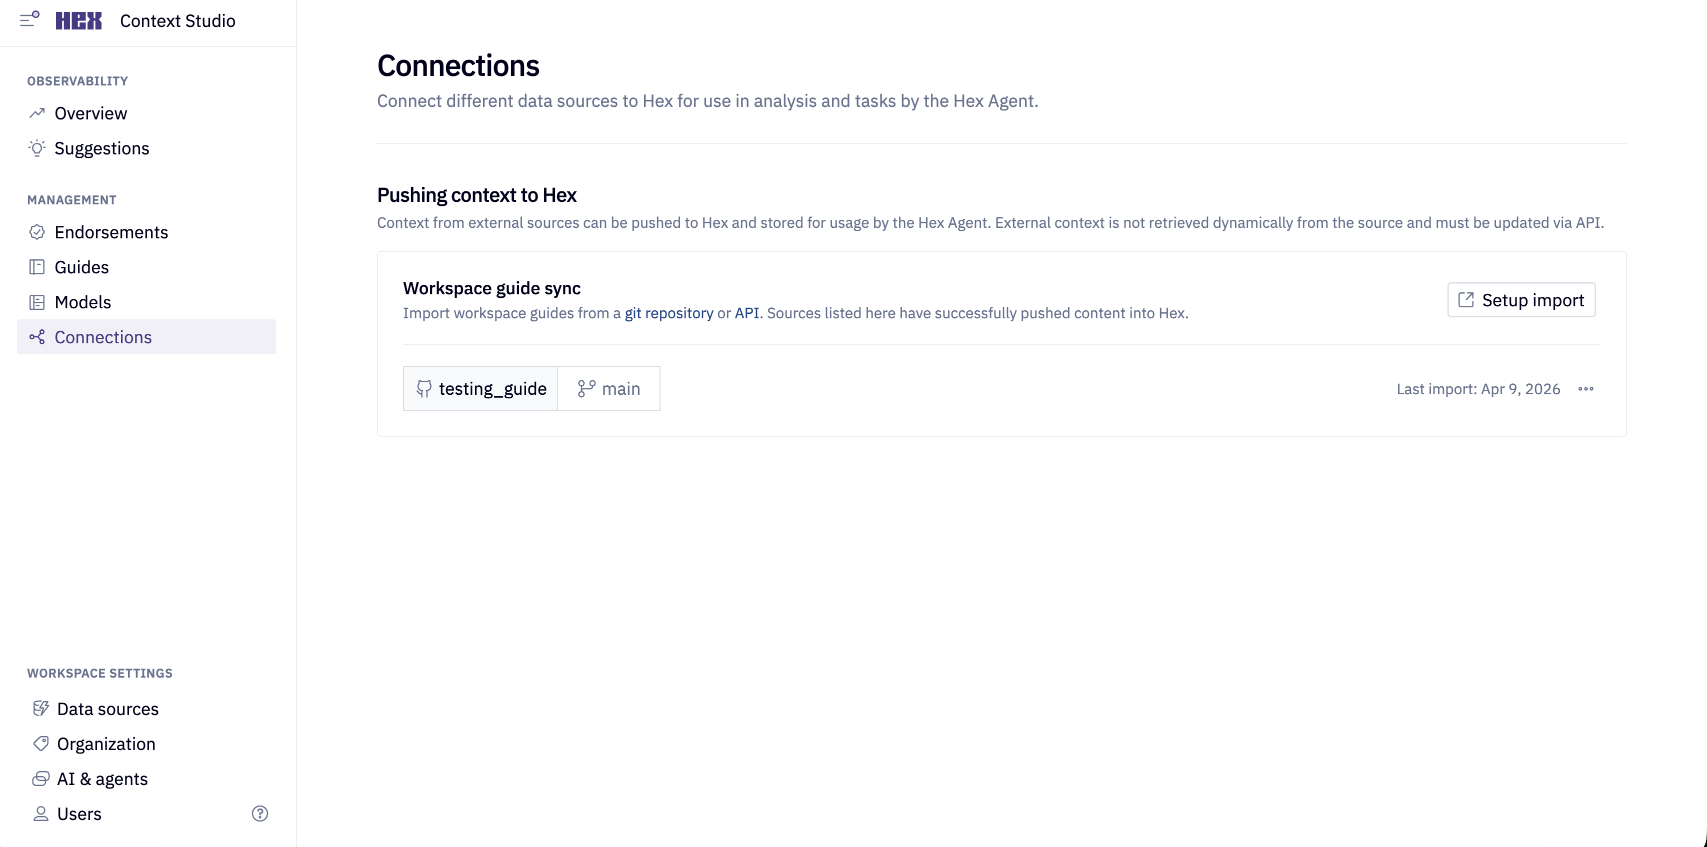Select the testing_guide repository chip

click(x=480, y=388)
